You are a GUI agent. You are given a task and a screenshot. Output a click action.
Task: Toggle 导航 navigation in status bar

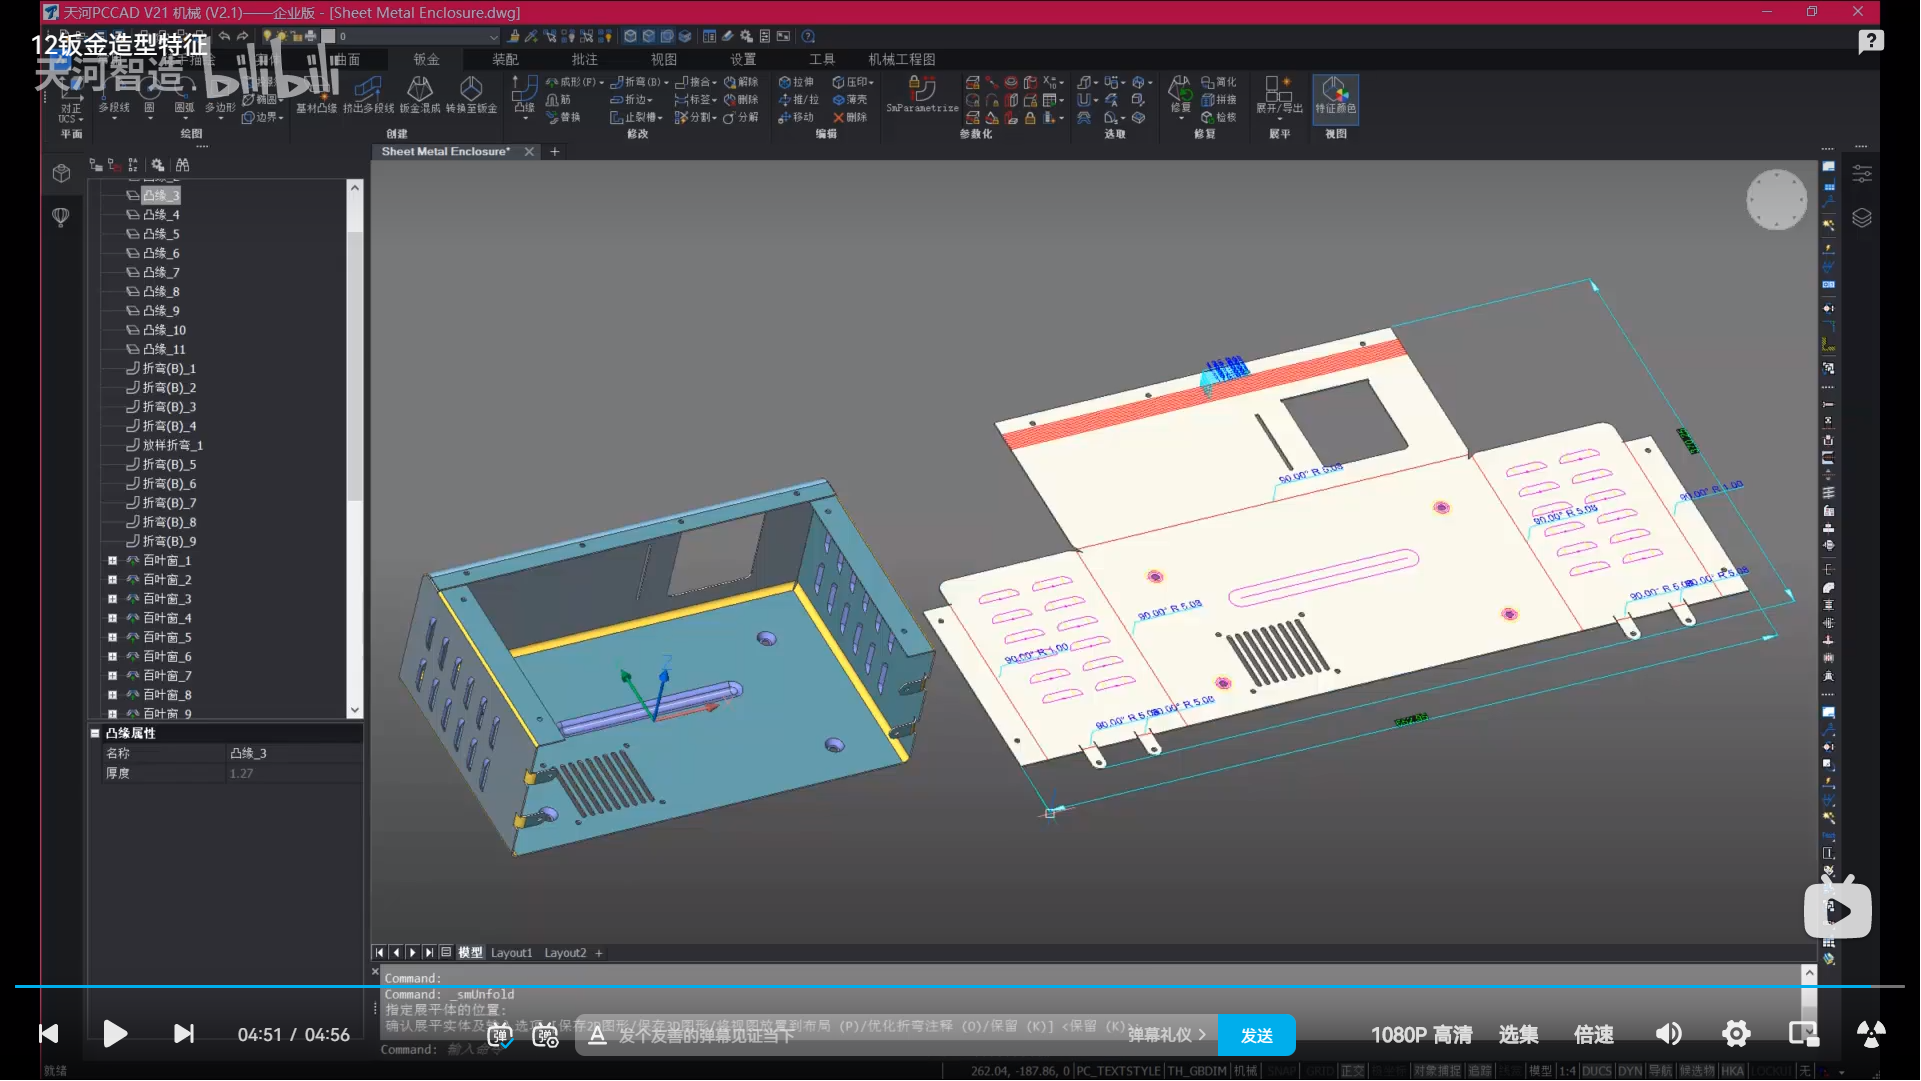tap(1660, 1071)
